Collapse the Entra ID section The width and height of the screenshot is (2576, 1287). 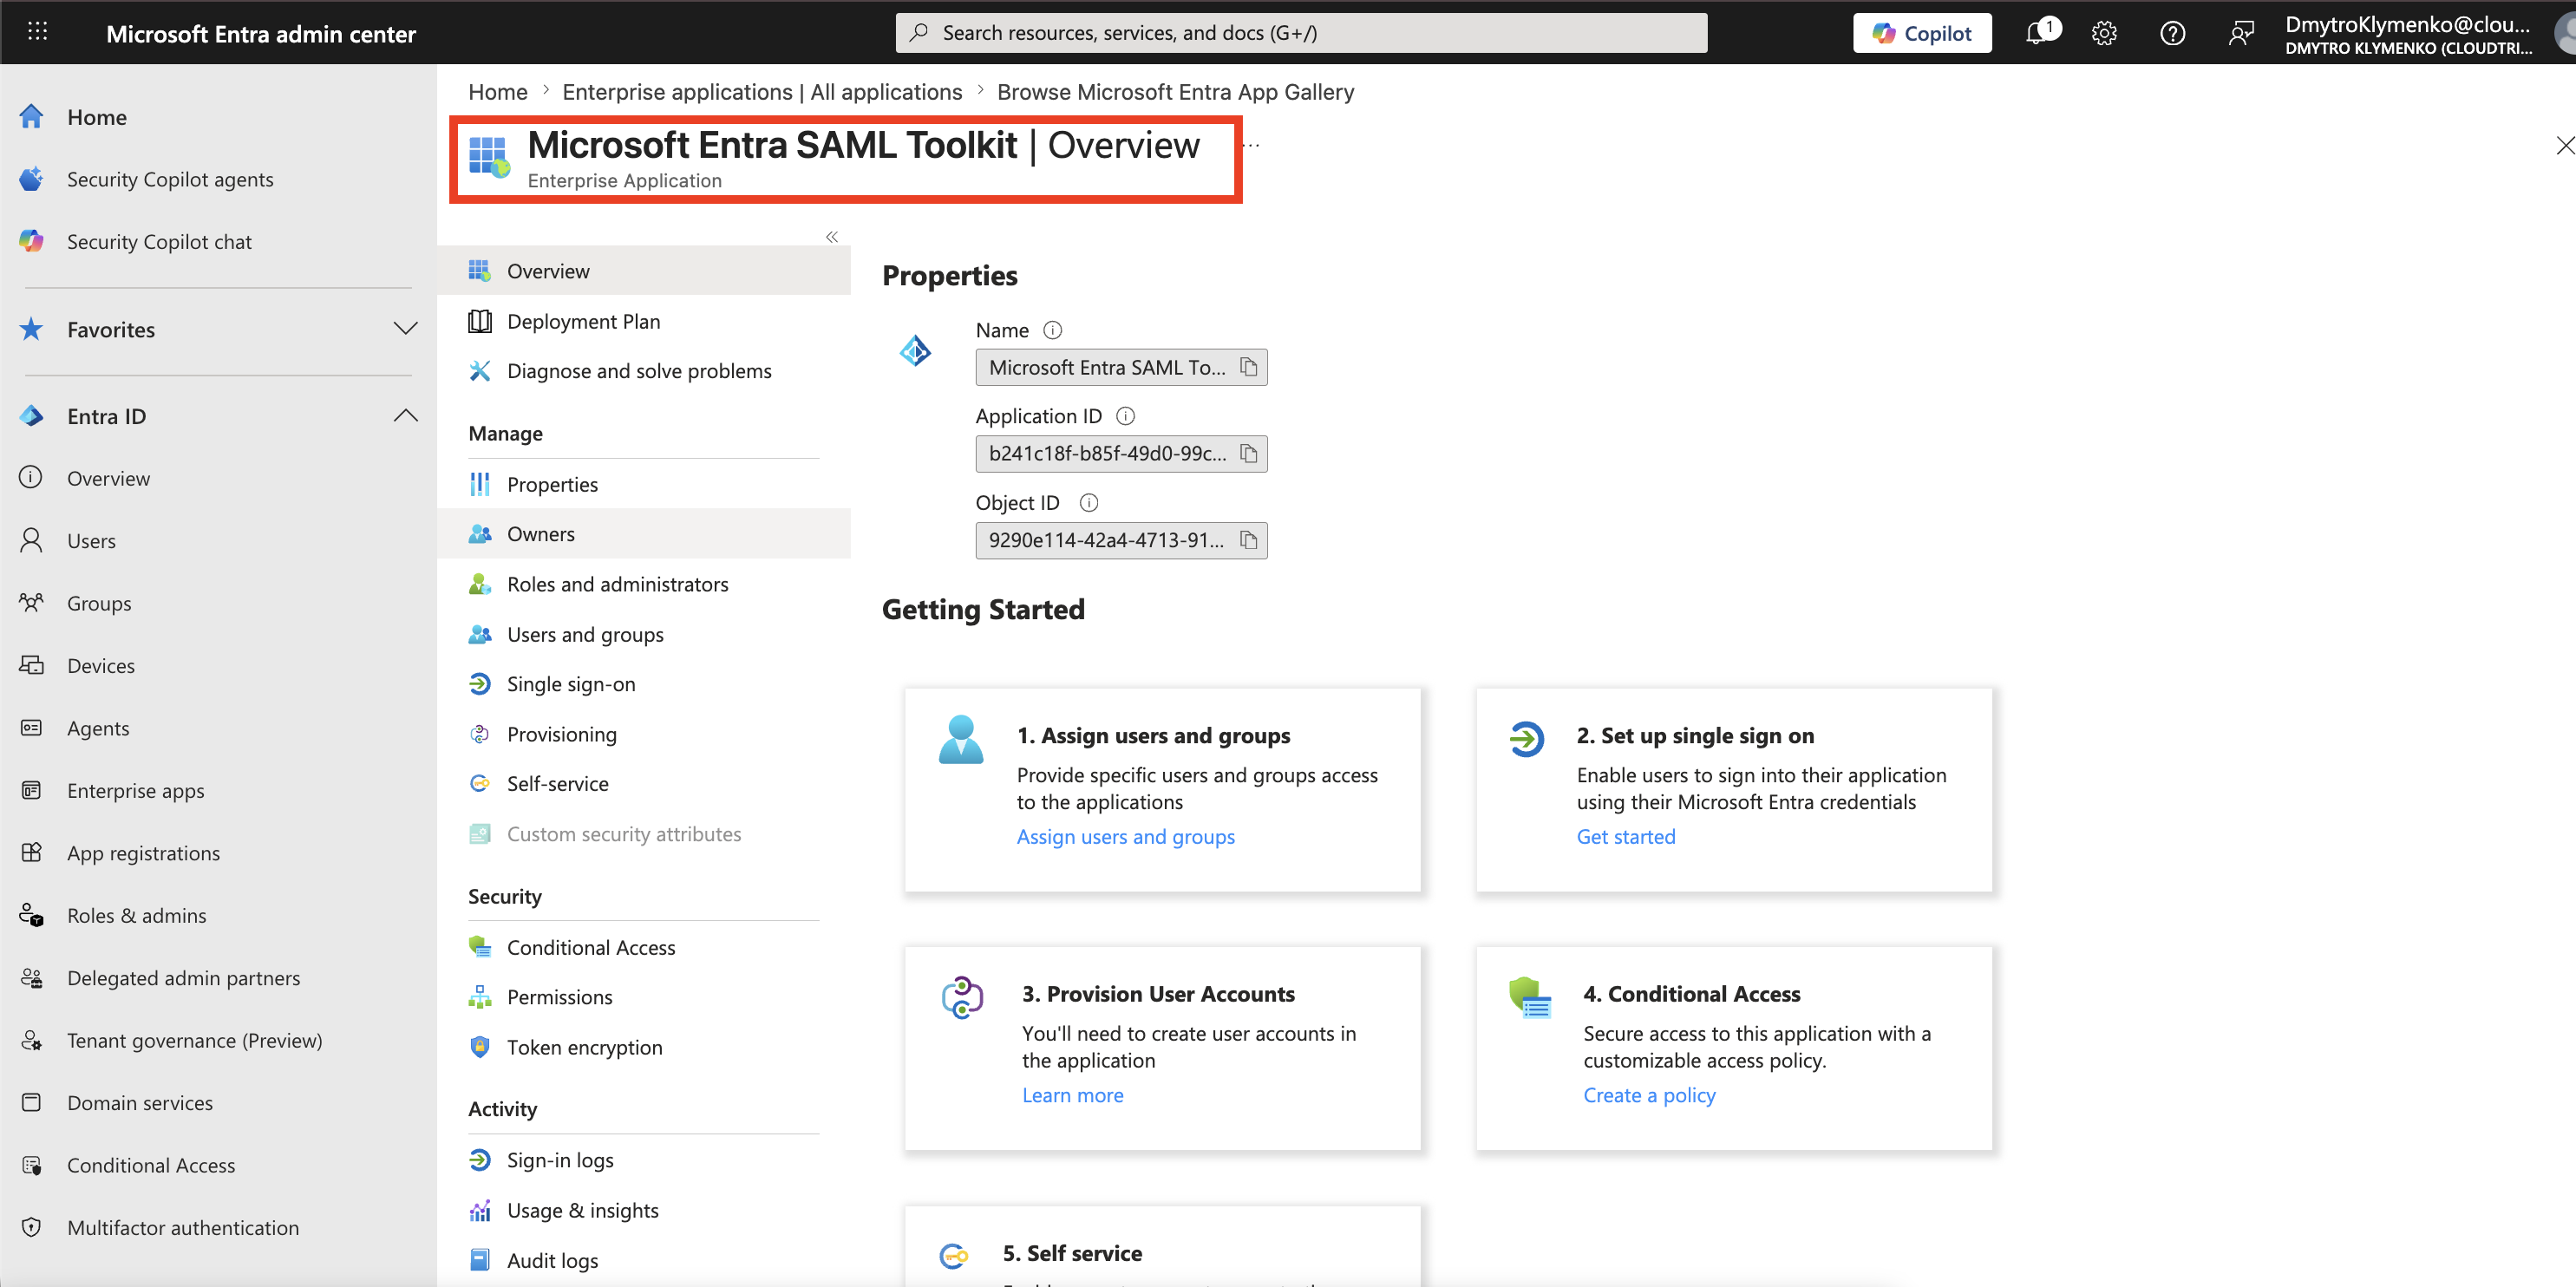coord(405,416)
